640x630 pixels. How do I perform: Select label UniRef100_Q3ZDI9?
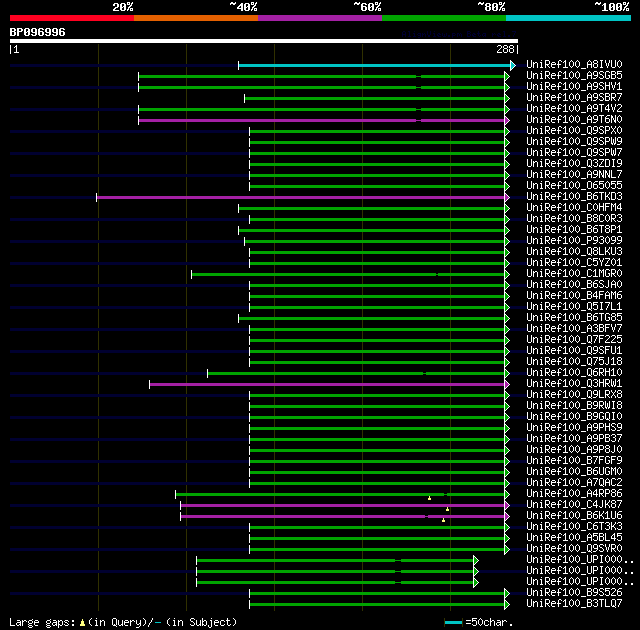pos(574,164)
